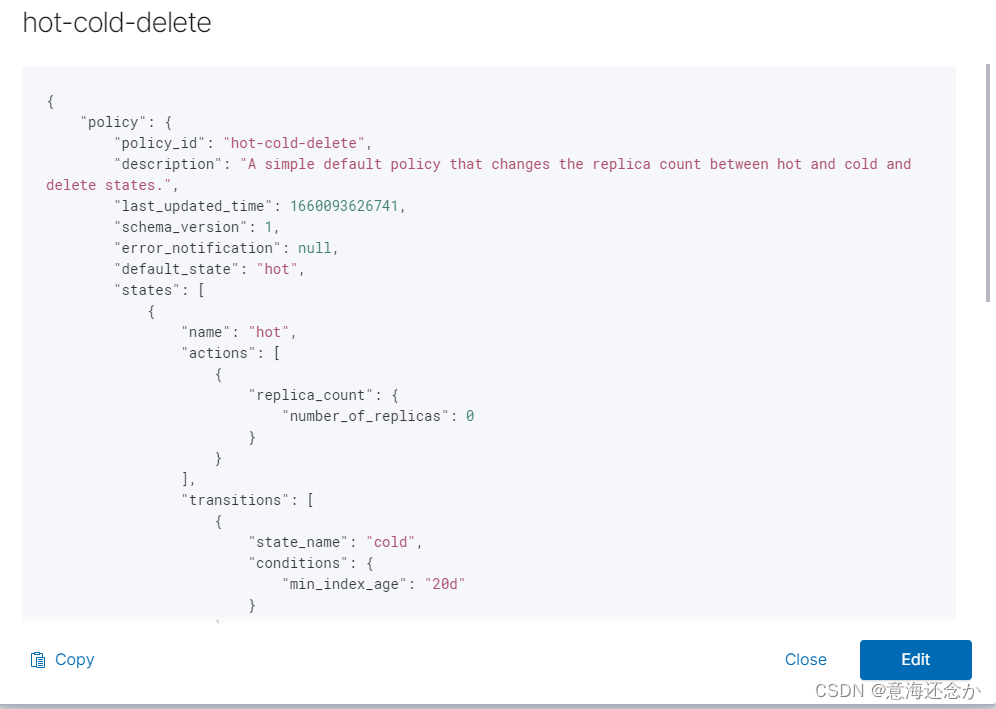Click the "hot-cold-delete" policy_id value
The image size is (996, 709).
[295, 143]
